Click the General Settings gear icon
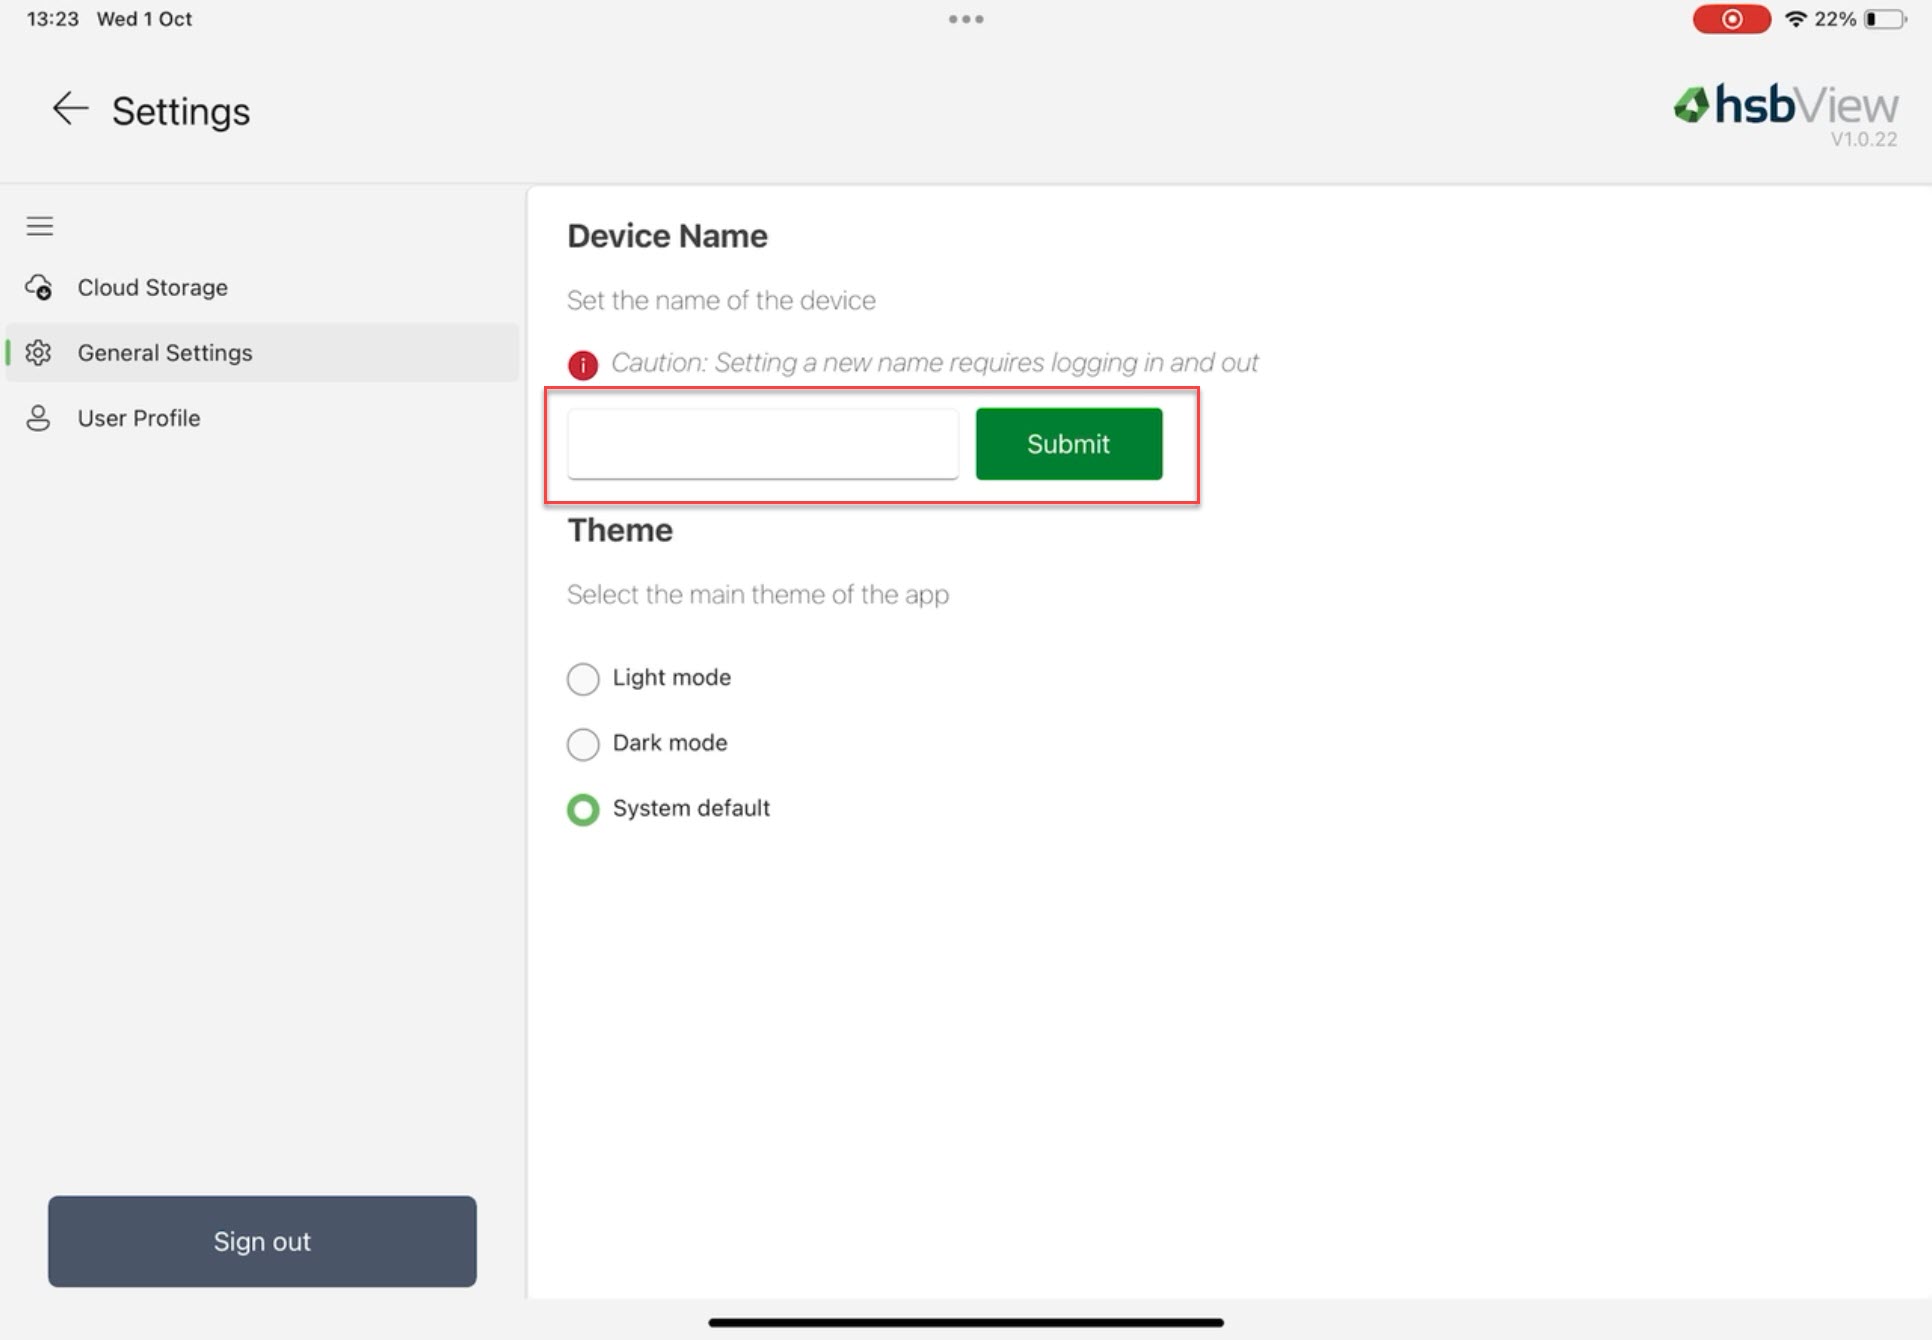 tap(39, 353)
